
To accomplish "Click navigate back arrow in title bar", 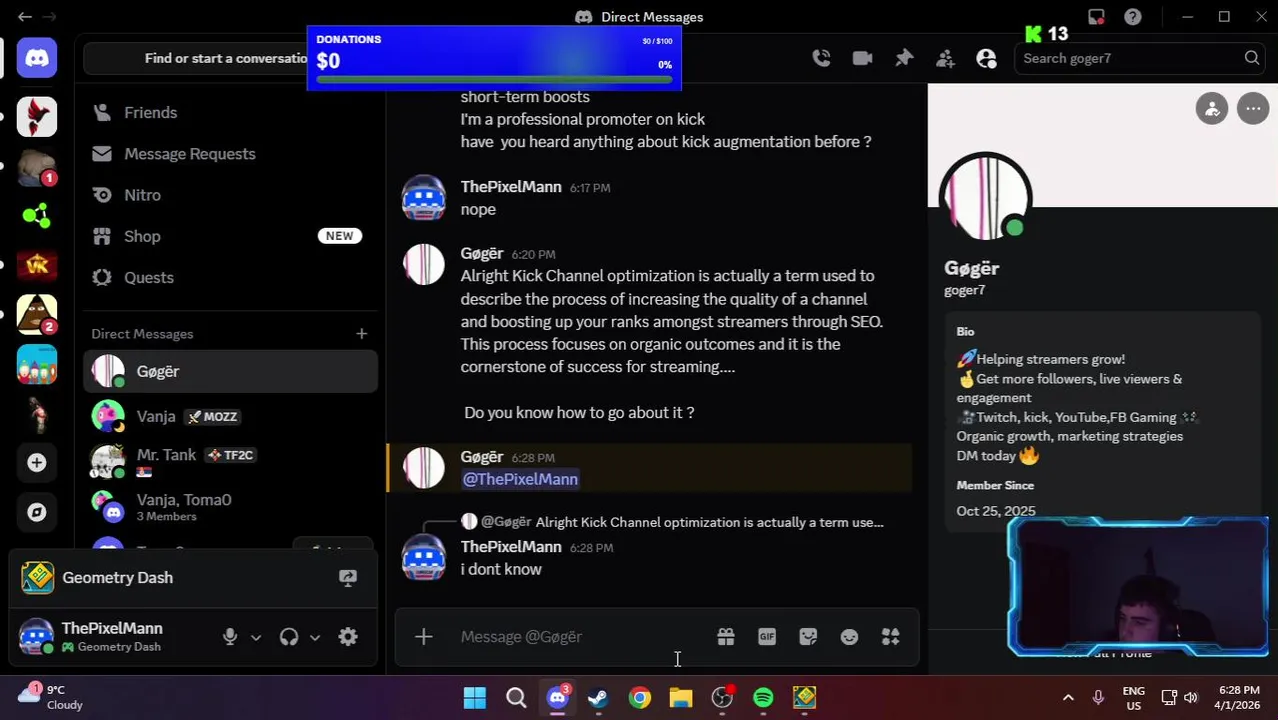I will 25,17.
